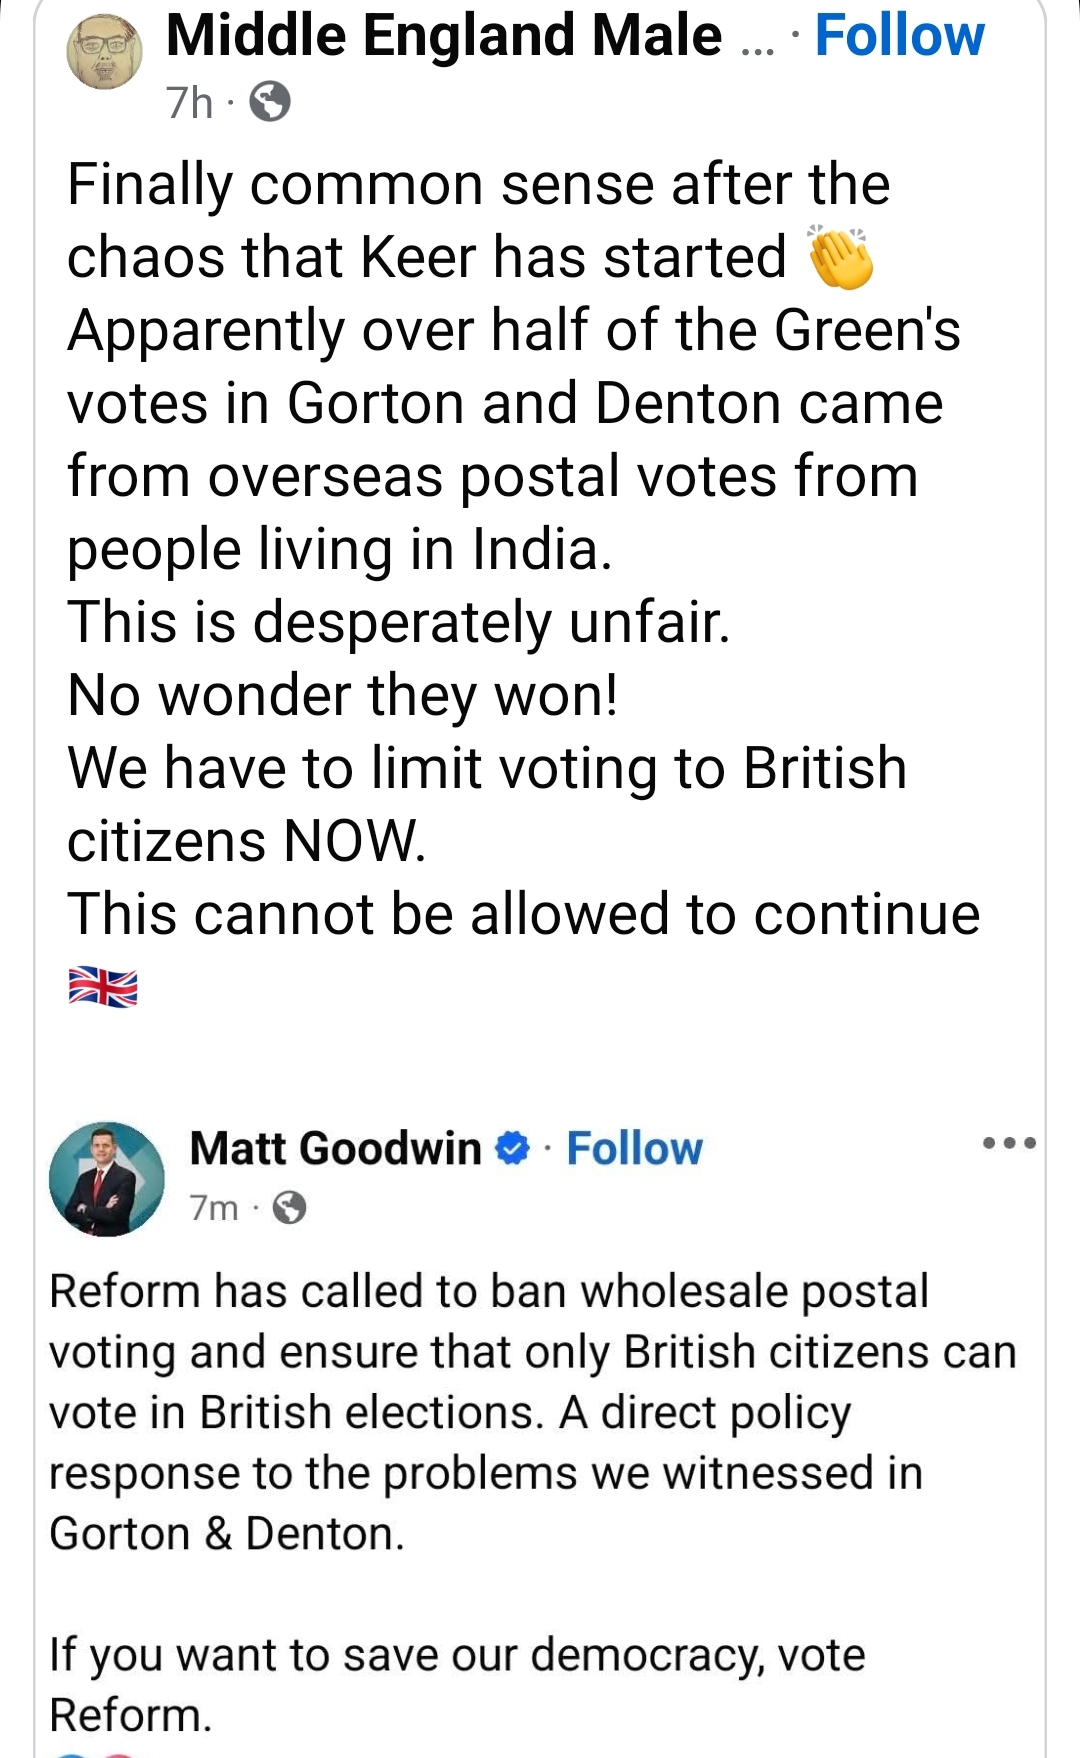This screenshot has height=1758, width=1080.
Task: Follow the Middle England Male page
Action: 899,36
